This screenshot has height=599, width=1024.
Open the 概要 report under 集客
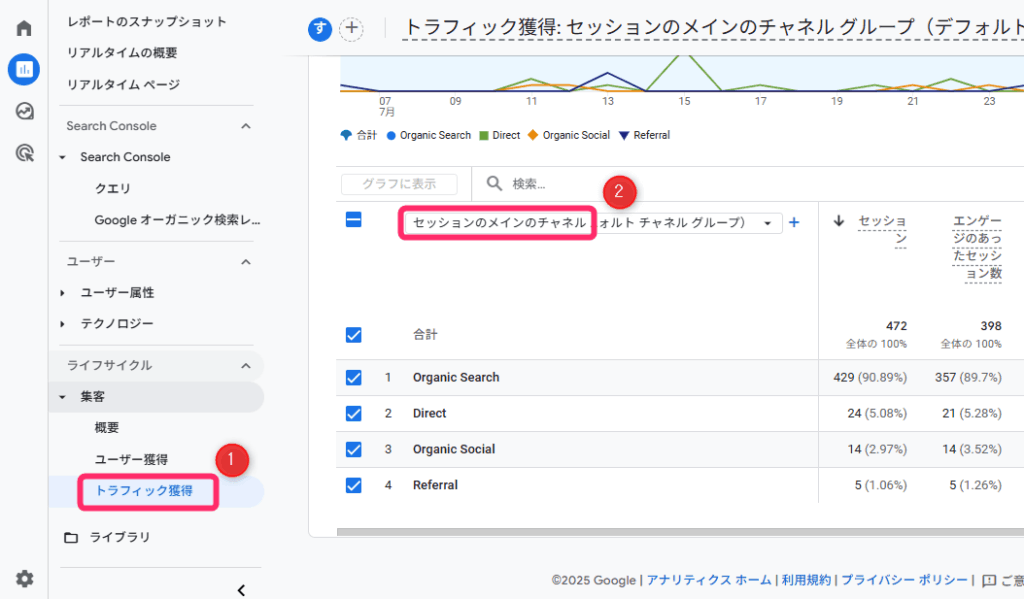click(x=106, y=428)
